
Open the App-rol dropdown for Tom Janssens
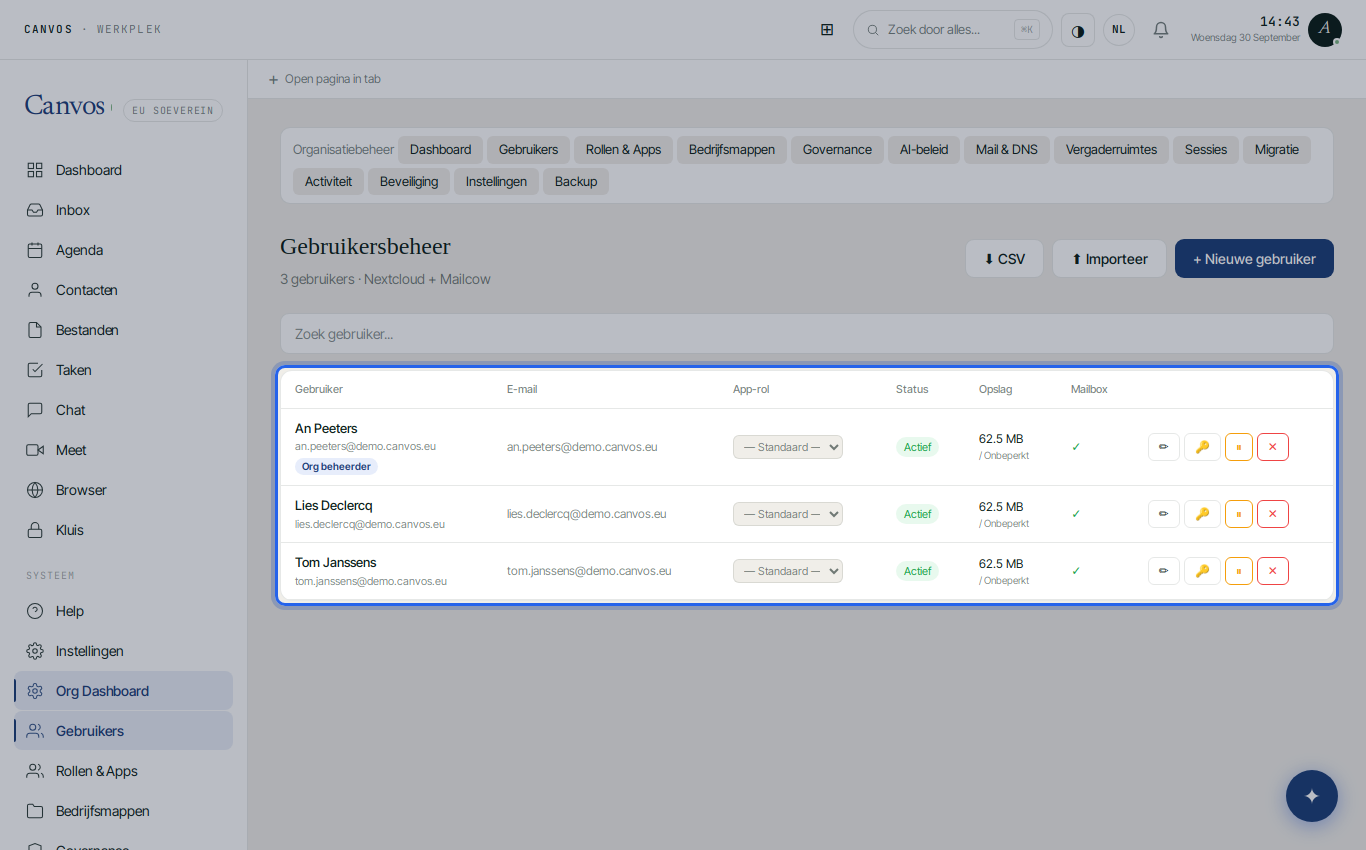[788, 571]
